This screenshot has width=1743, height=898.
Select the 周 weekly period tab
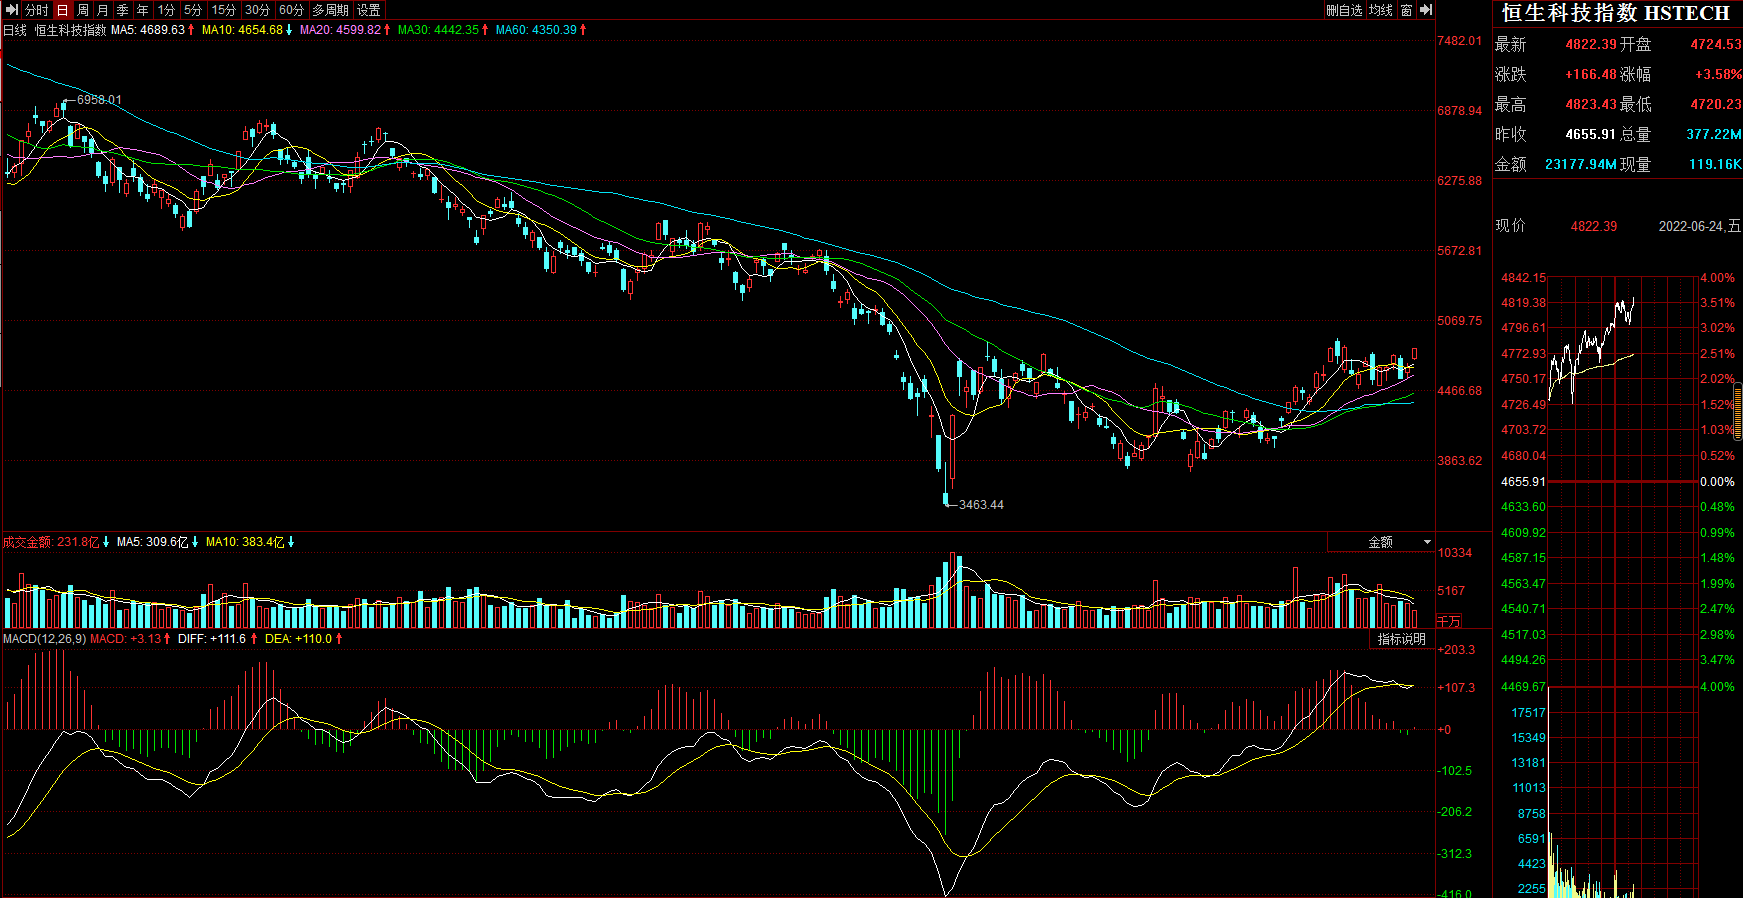(83, 10)
